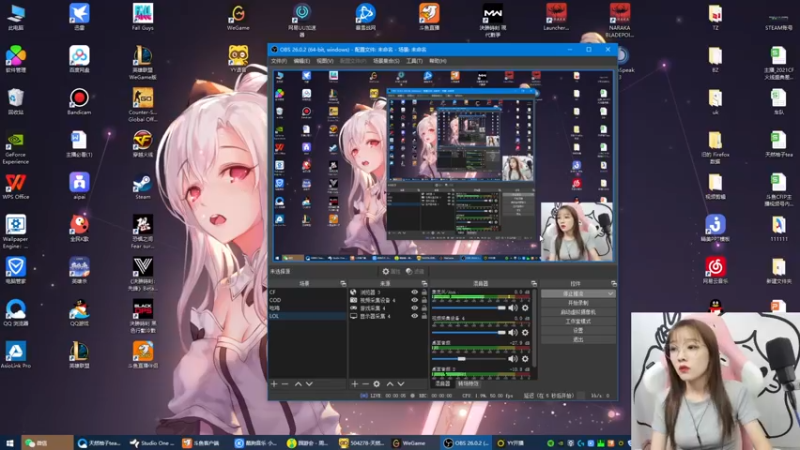Open the 视图(V) menu in OBS

(x=325, y=61)
